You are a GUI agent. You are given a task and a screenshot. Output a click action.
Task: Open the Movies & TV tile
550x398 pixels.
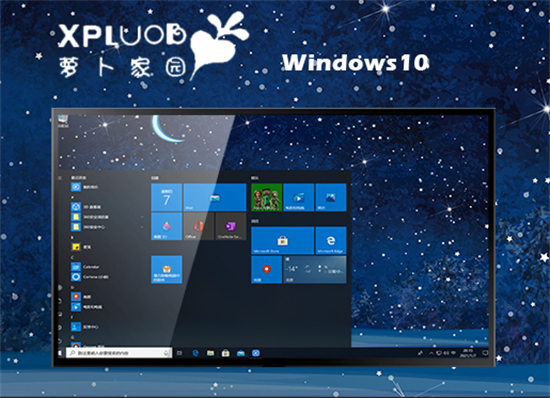coord(299,197)
